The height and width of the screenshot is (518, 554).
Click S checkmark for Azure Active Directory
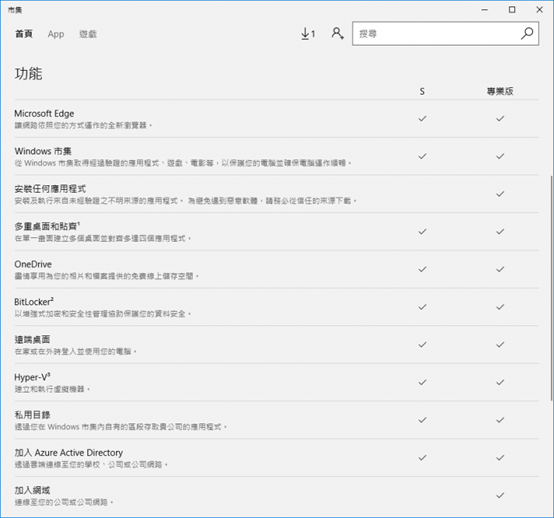click(x=422, y=458)
